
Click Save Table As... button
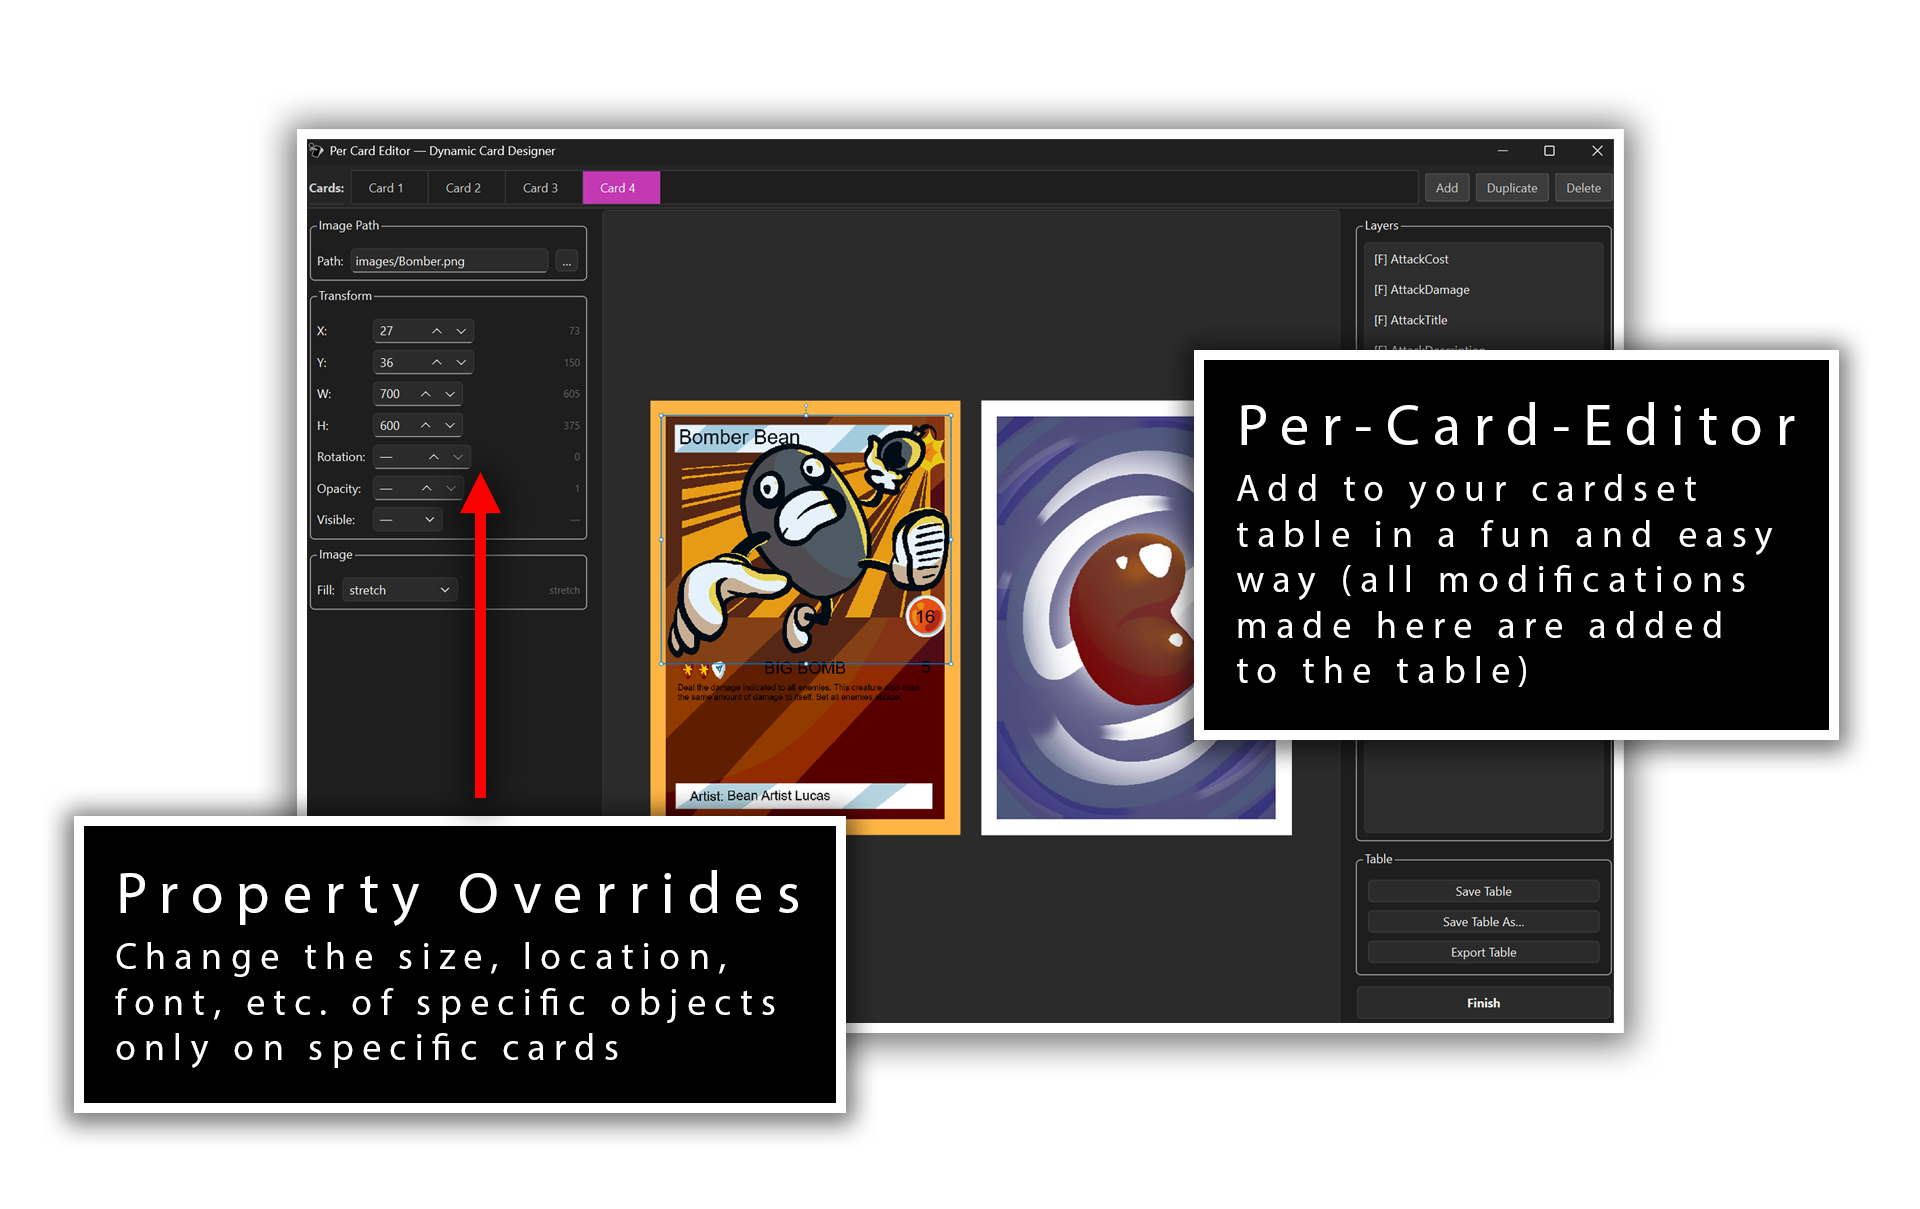point(1483,922)
